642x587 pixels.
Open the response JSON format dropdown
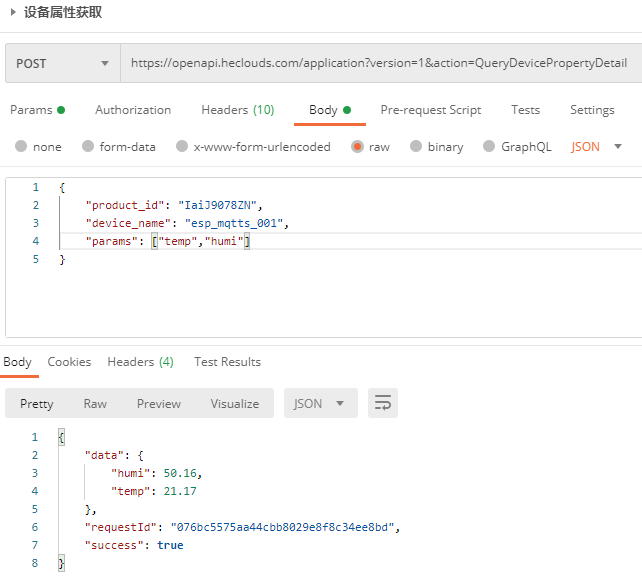click(x=321, y=403)
